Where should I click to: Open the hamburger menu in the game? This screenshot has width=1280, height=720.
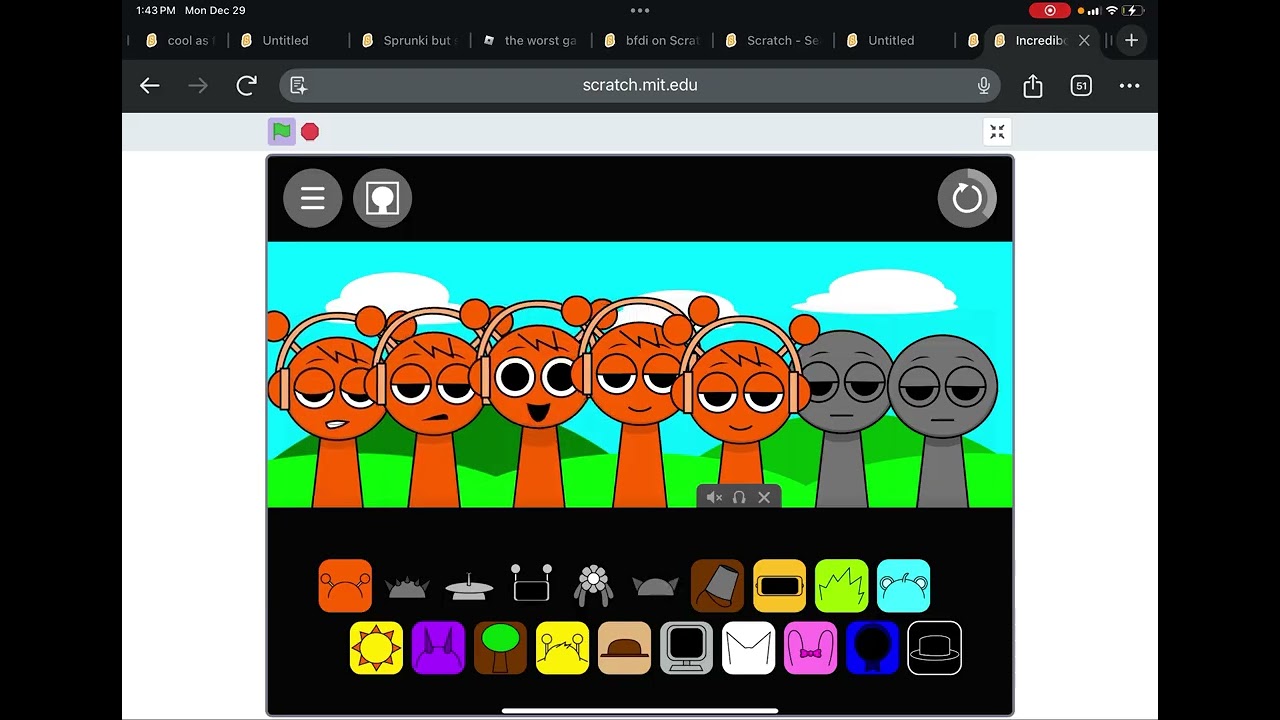[x=313, y=198]
